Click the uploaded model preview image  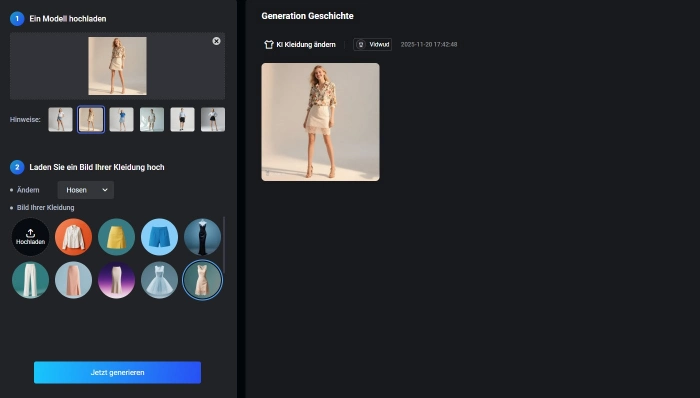pos(117,66)
